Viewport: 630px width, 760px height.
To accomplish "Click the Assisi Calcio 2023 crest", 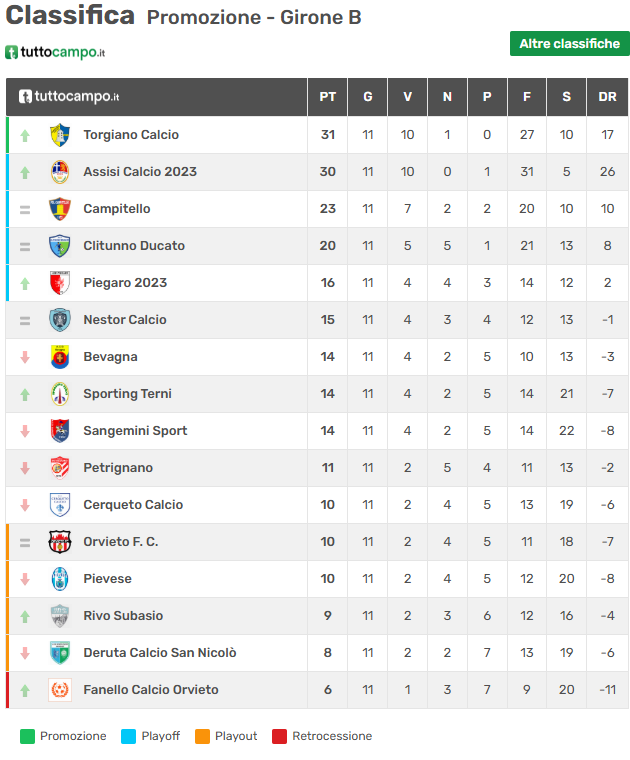I will [60, 172].
